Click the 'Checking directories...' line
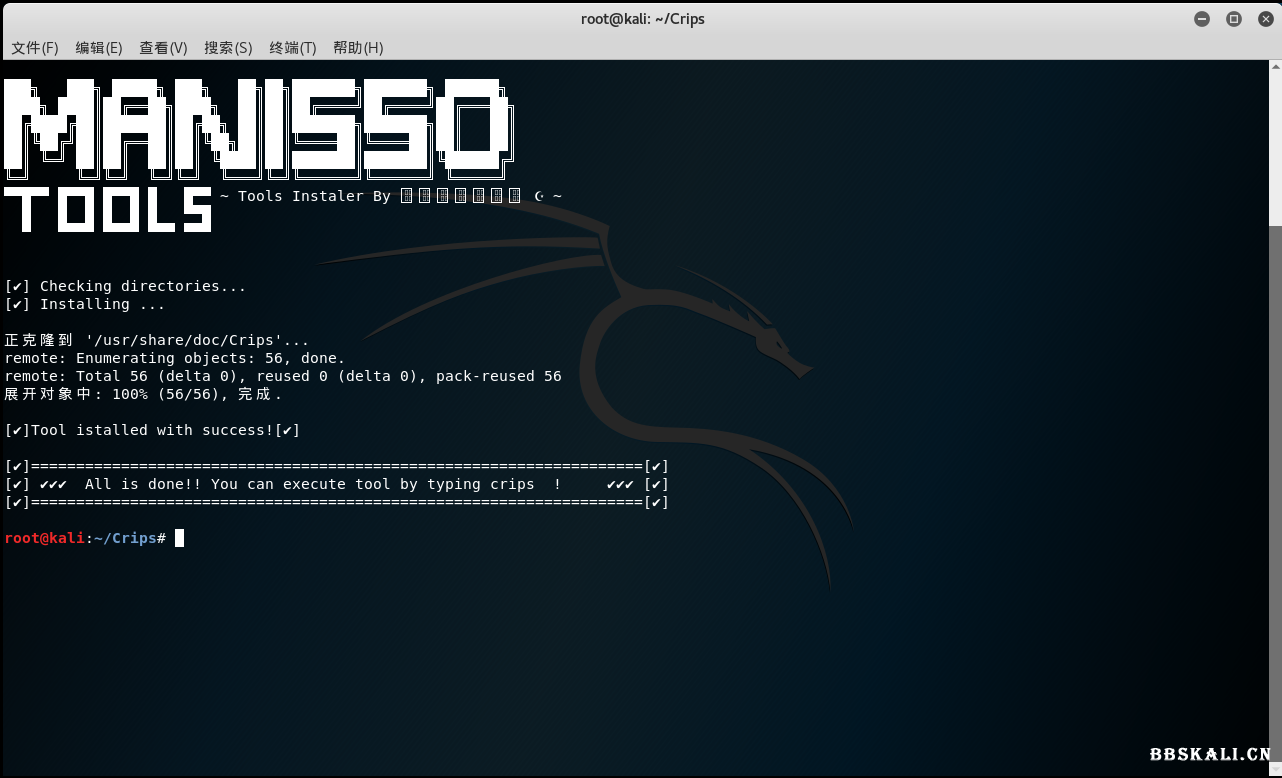Image resolution: width=1282 pixels, height=778 pixels. tap(125, 286)
